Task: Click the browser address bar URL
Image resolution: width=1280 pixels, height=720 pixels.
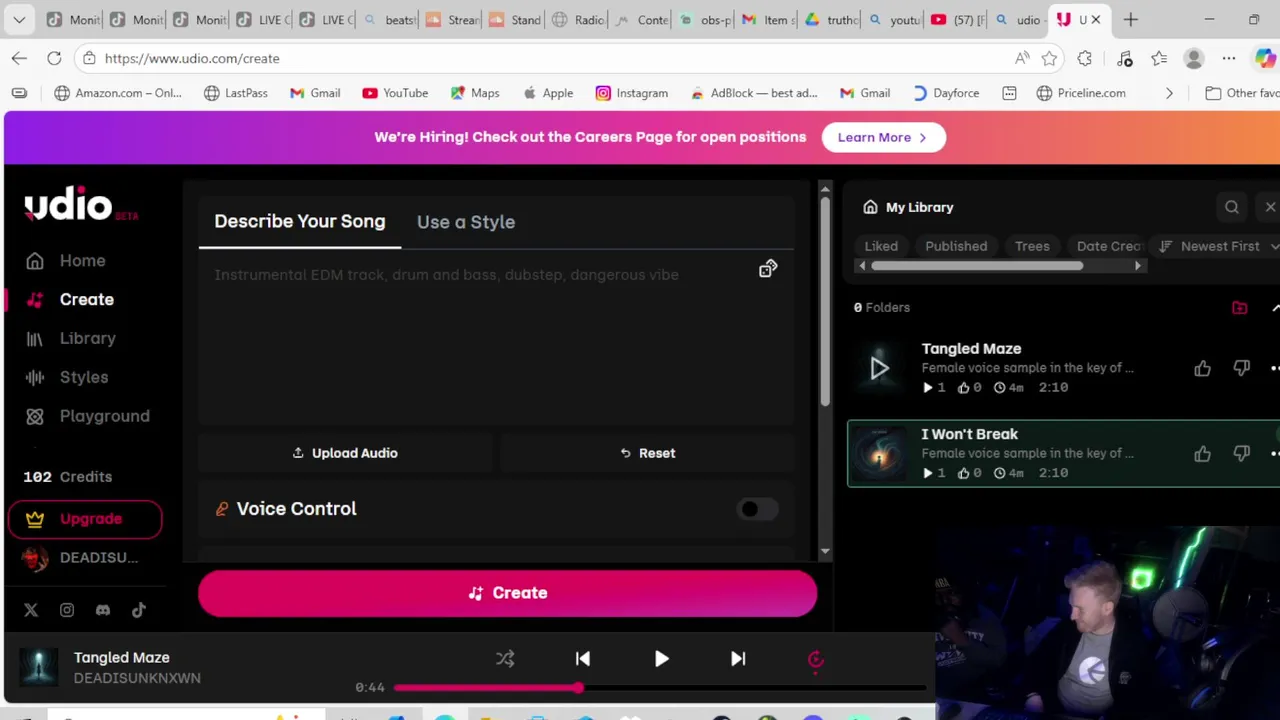Action: (192, 58)
